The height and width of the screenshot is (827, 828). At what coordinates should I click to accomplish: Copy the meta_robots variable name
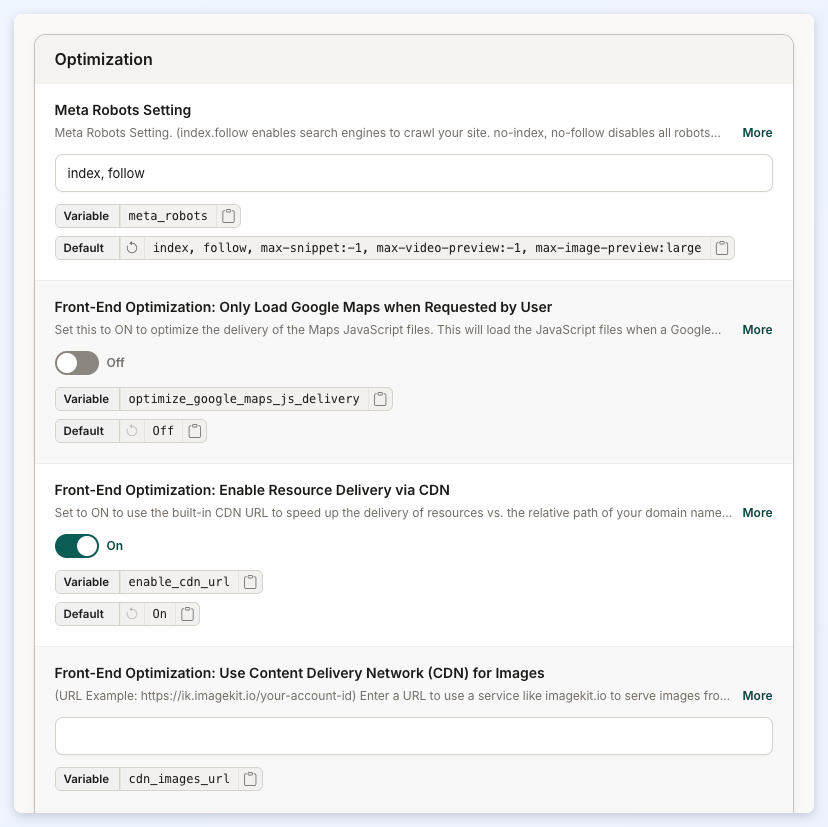(228, 216)
